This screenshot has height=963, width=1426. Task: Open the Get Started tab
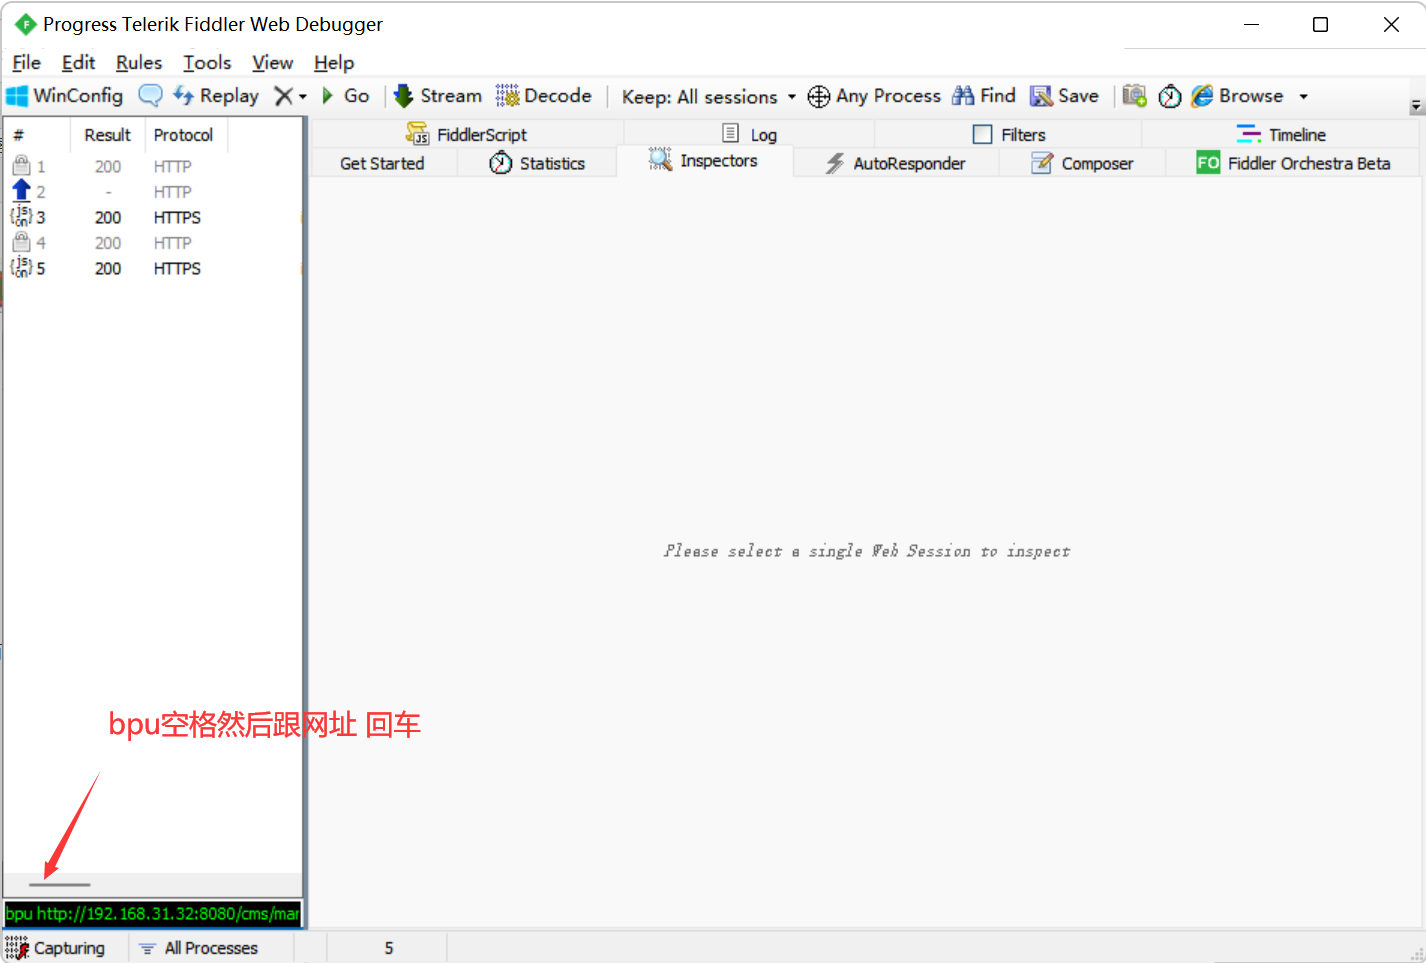pos(383,163)
